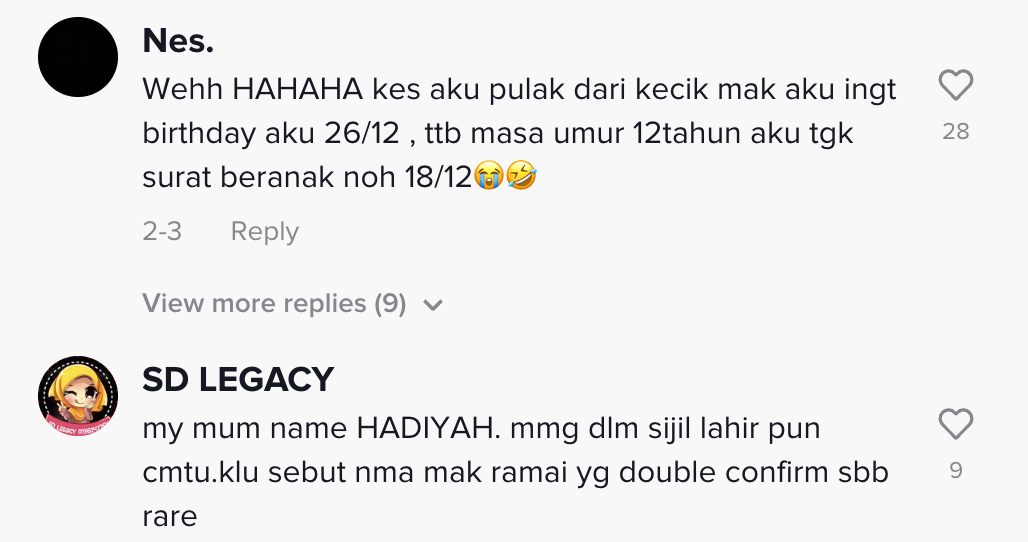Open Nes. black profile avatar
This screenshot has width=1028, height=542.
pyautogui.click(x=78, y=57)
